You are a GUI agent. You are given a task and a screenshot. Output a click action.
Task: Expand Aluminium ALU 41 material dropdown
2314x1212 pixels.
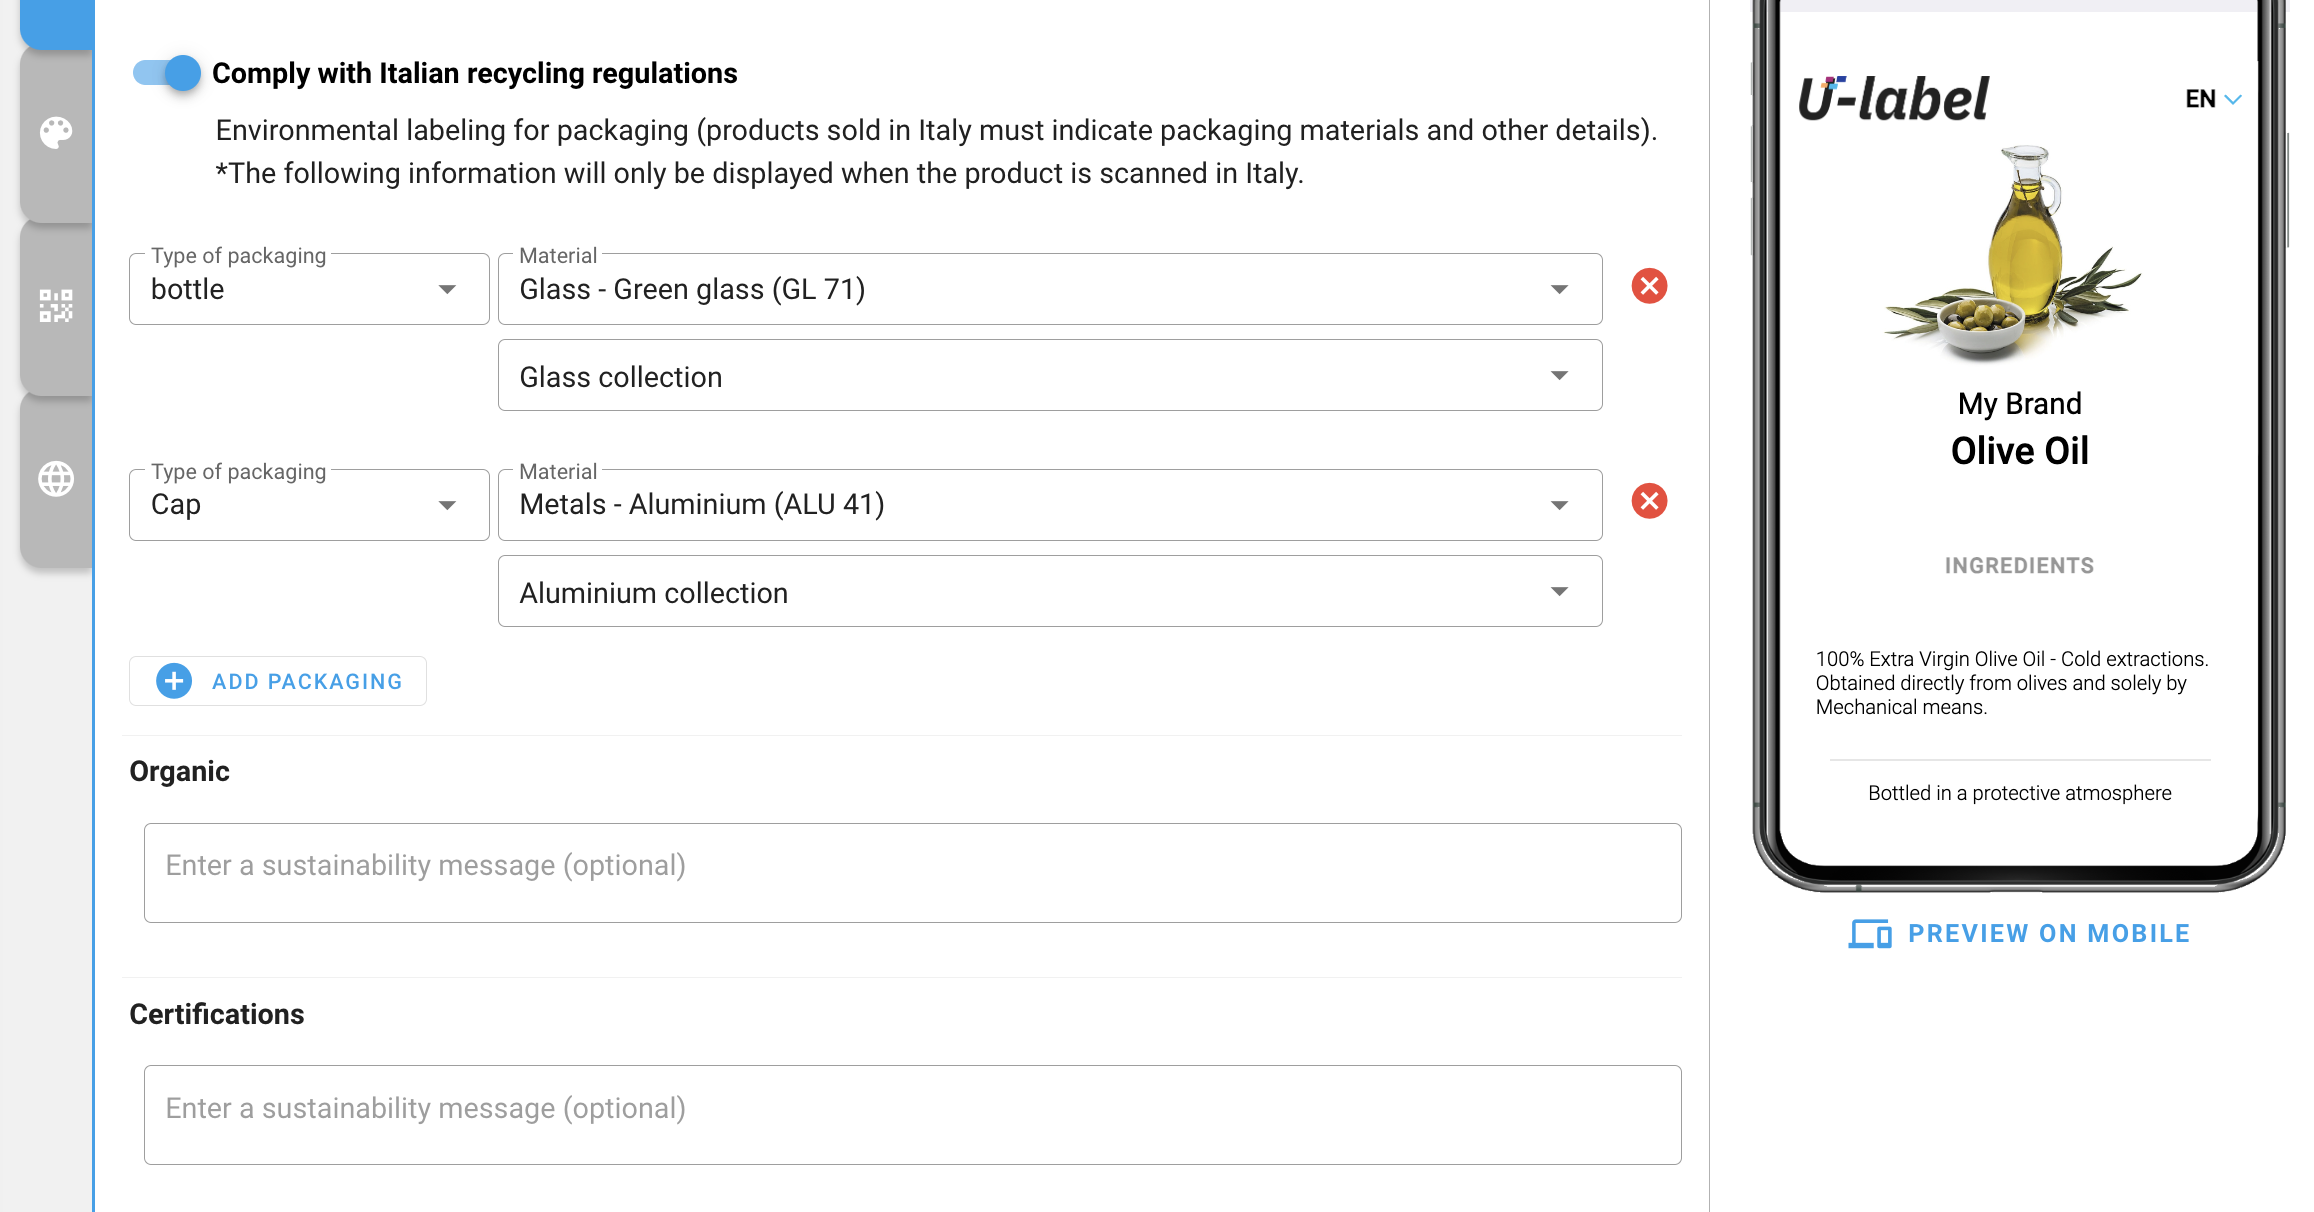click(x=1049, y=505)
